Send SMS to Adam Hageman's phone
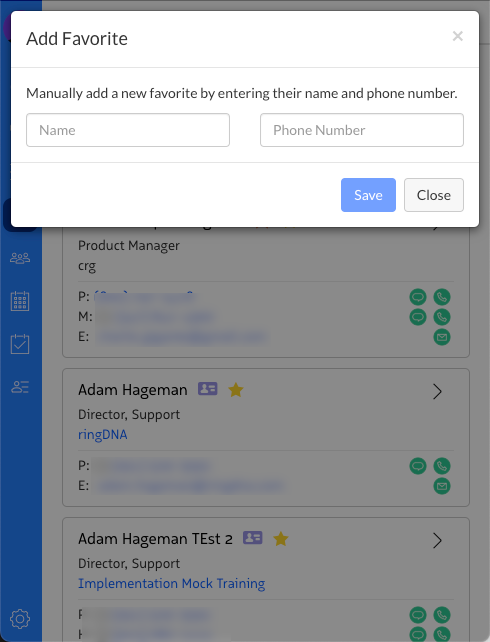This screenshot has height=642, width=490. point(418,466)
